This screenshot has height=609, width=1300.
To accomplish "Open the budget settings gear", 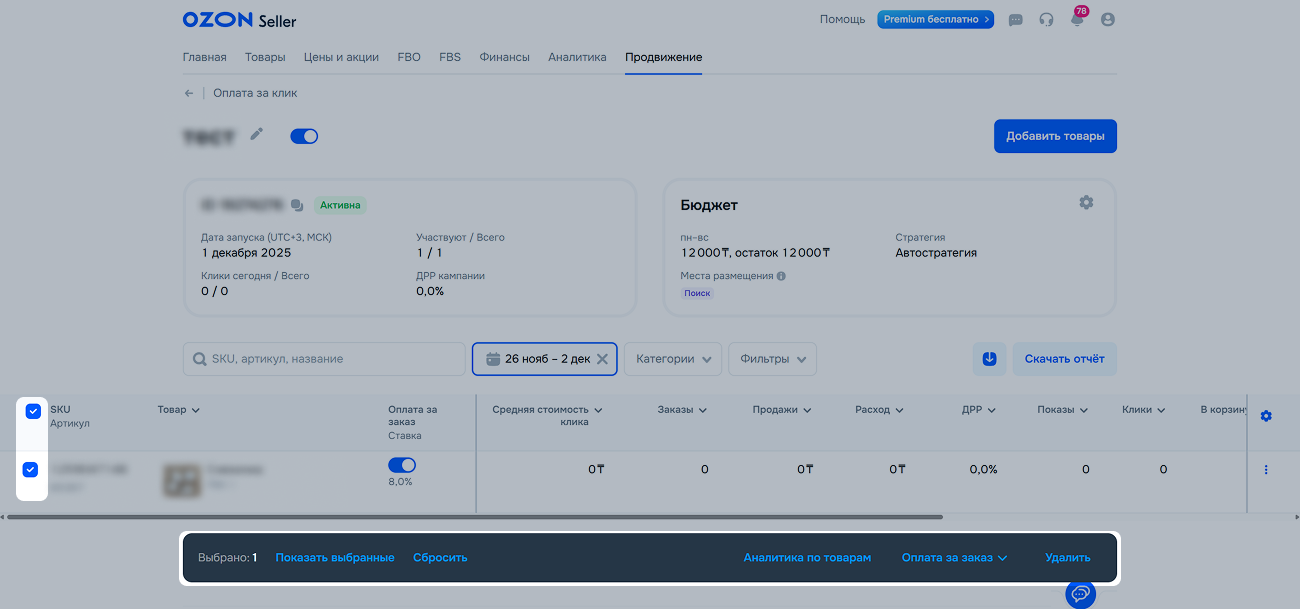I will (x=1086, y=202).
